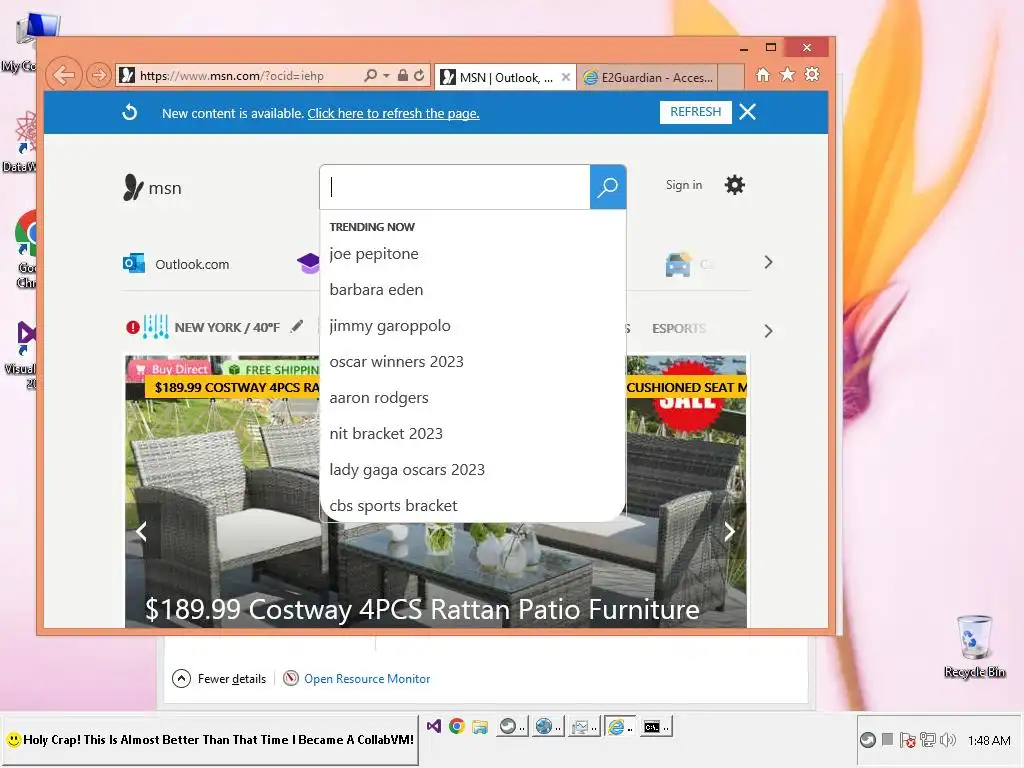Reload page using address bar refresh icon
Screen dimensions: 1024x768
pyautogui.click(x=419, y=76)
